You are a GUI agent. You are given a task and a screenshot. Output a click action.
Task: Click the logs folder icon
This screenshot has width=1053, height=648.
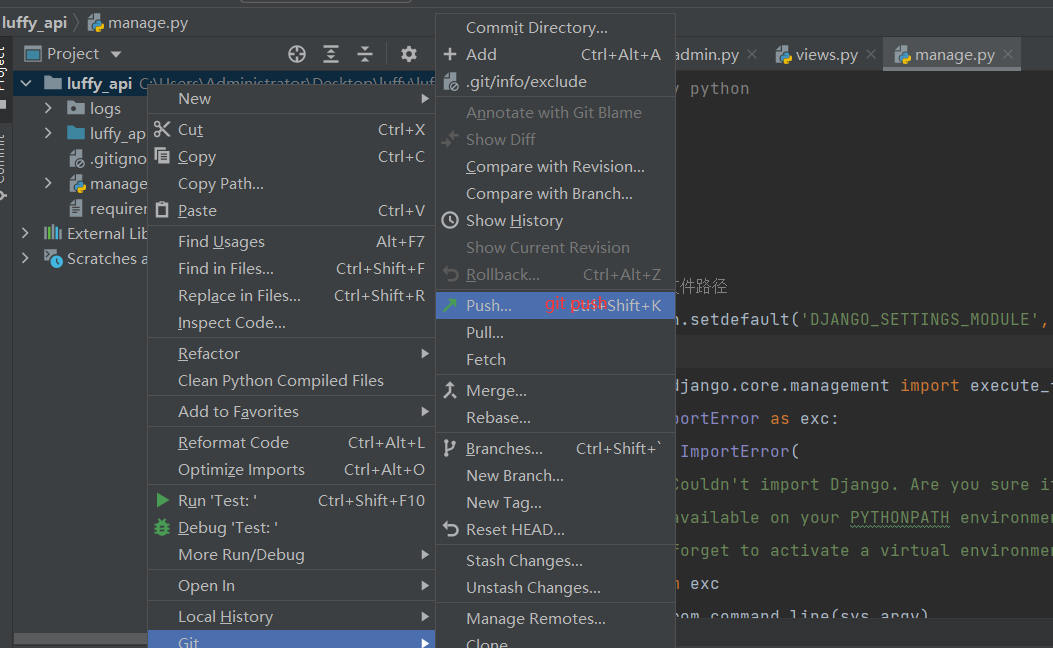[x=76, y=108]
